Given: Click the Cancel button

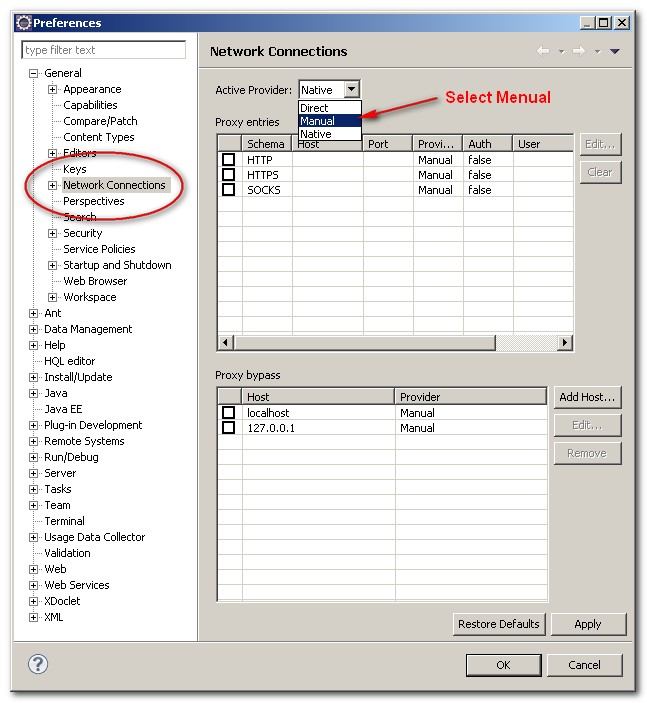Looking at the screenshot, I should pyautogui.click(x=584, y=665).
